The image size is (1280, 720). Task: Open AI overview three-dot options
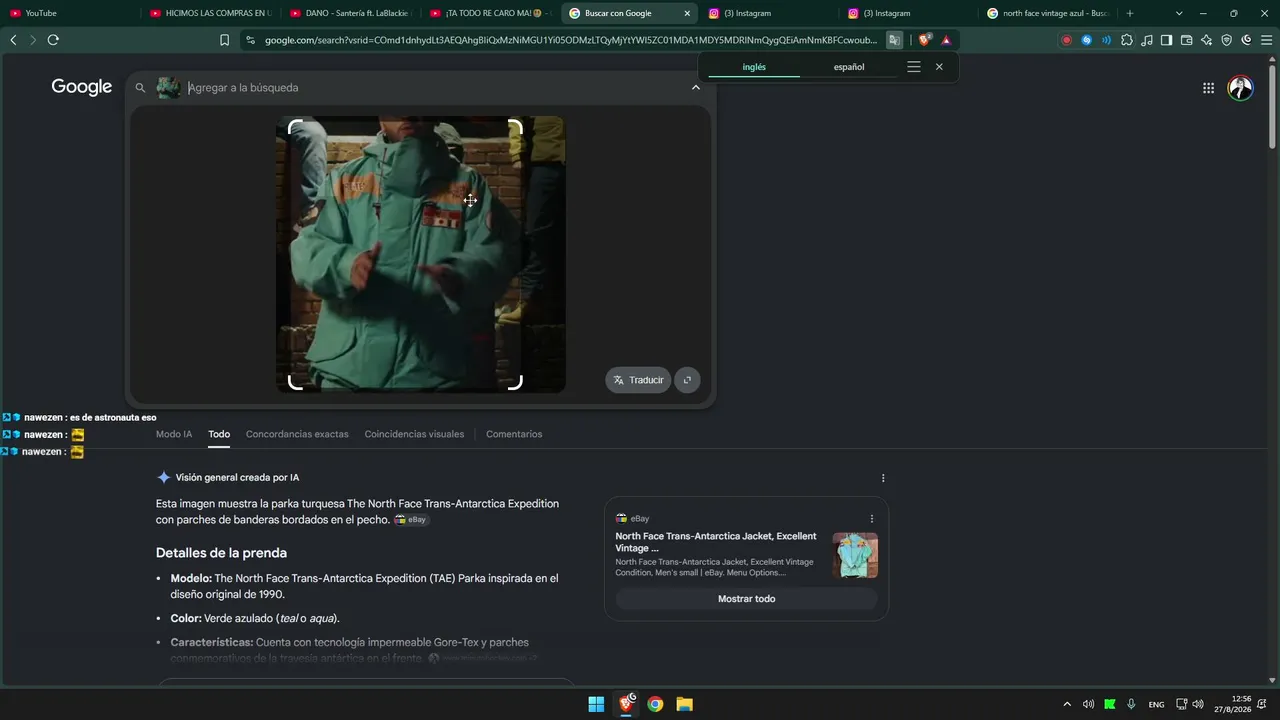pyautogui.click(x=883, y=478)
